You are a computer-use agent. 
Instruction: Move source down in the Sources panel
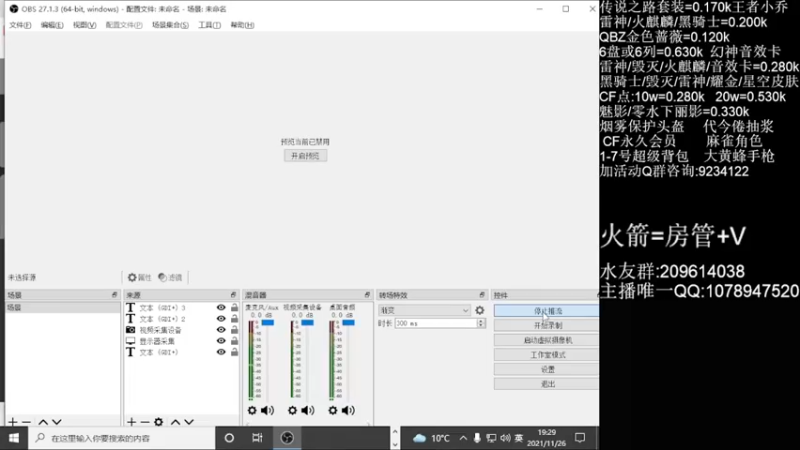click(x=189, y=422)
